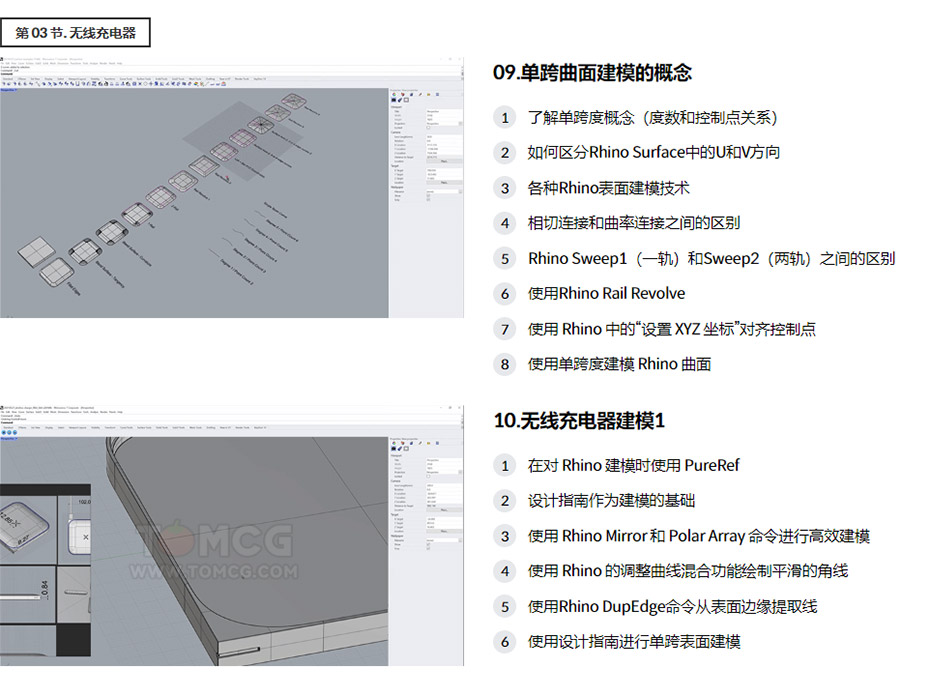This screenshot has width=930, height=683.
Task: Select the dark viewport-properties icon in section 10 Rhino panel
Action: [x=394, y=449]
